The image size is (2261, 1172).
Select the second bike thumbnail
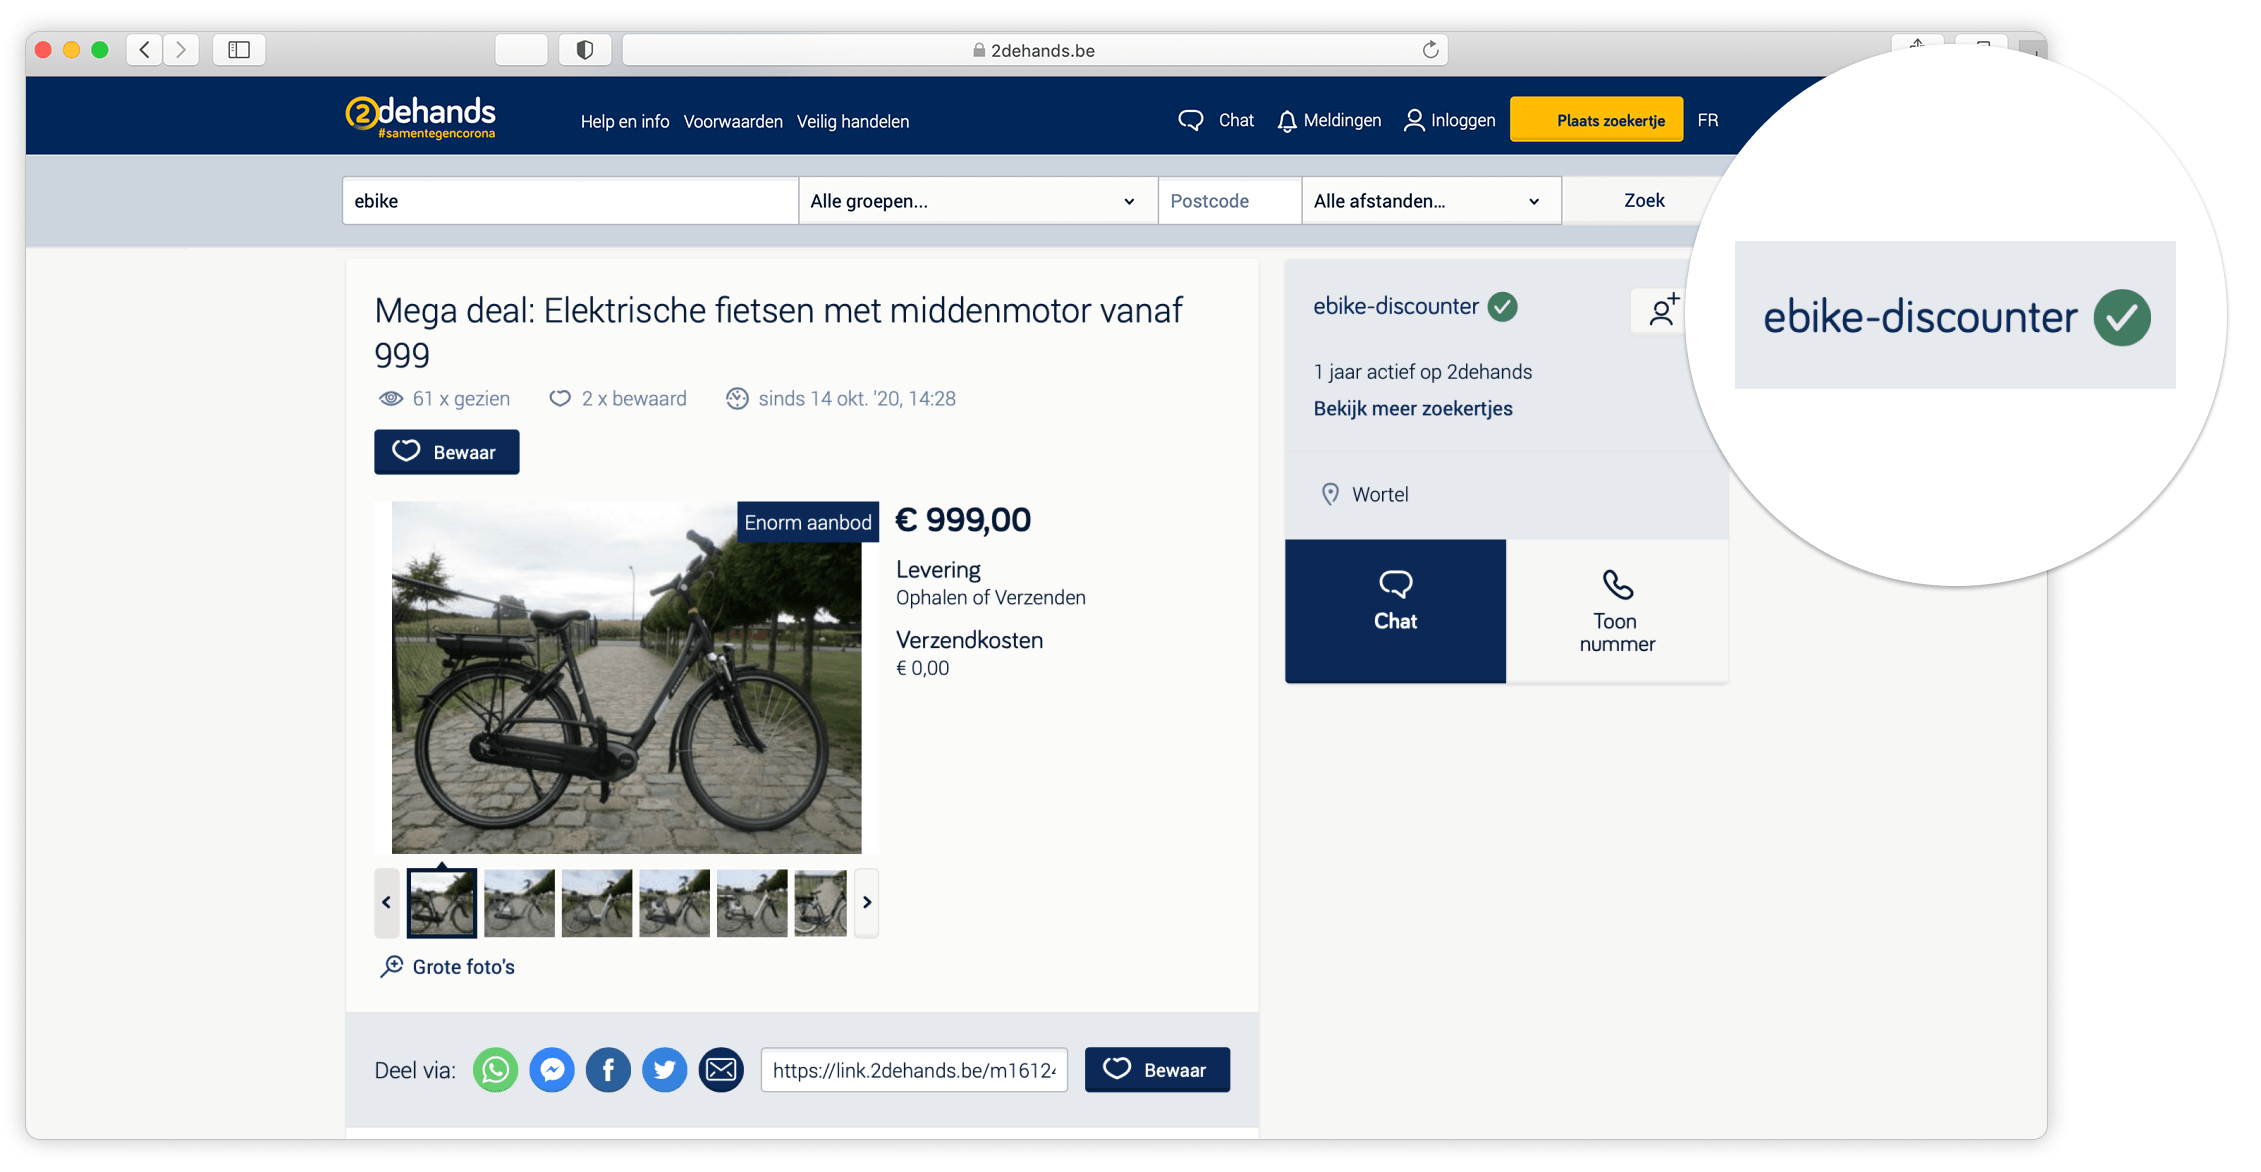coord(519,903)
